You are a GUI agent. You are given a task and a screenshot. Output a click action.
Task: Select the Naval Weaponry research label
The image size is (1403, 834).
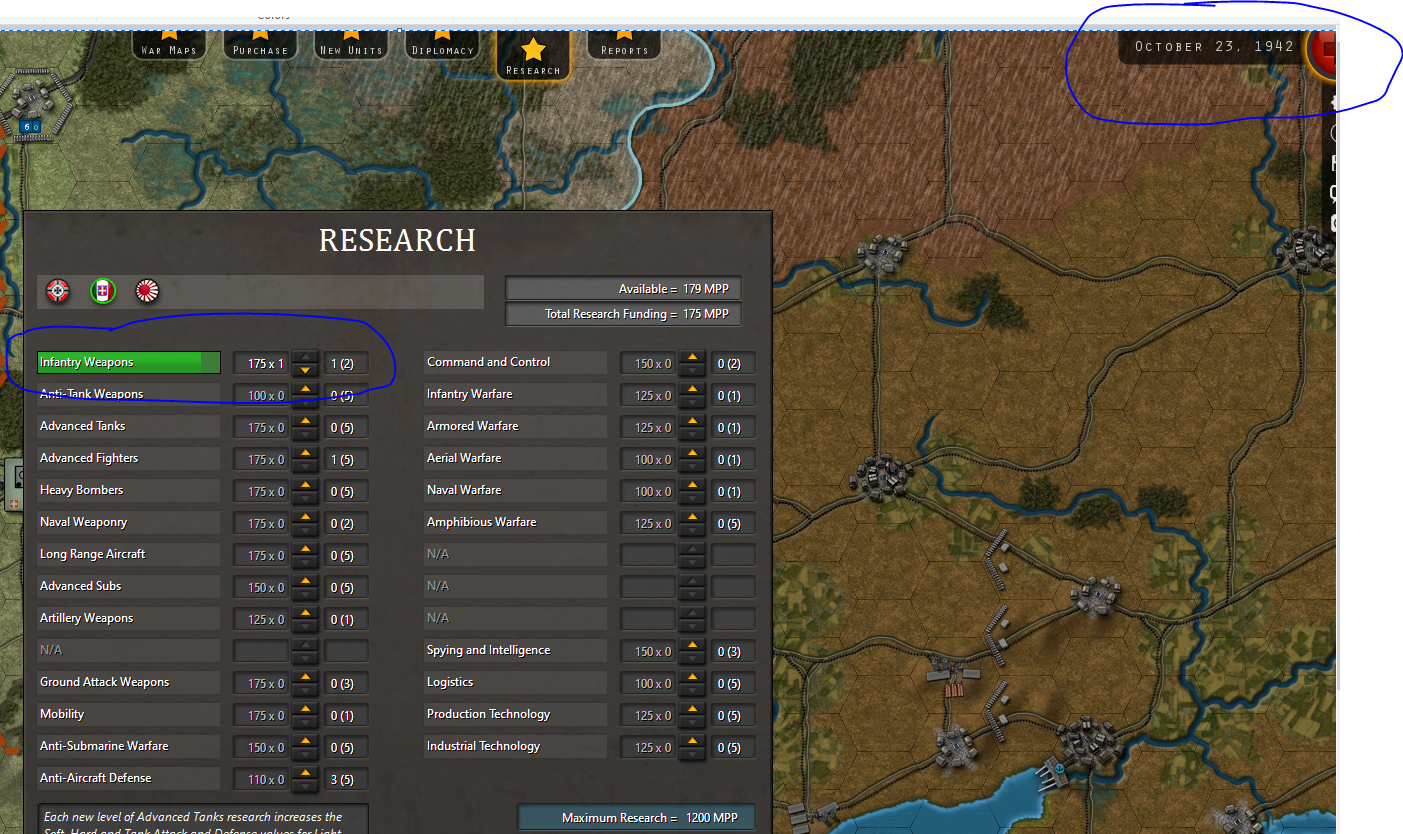[x=128, y=522]
